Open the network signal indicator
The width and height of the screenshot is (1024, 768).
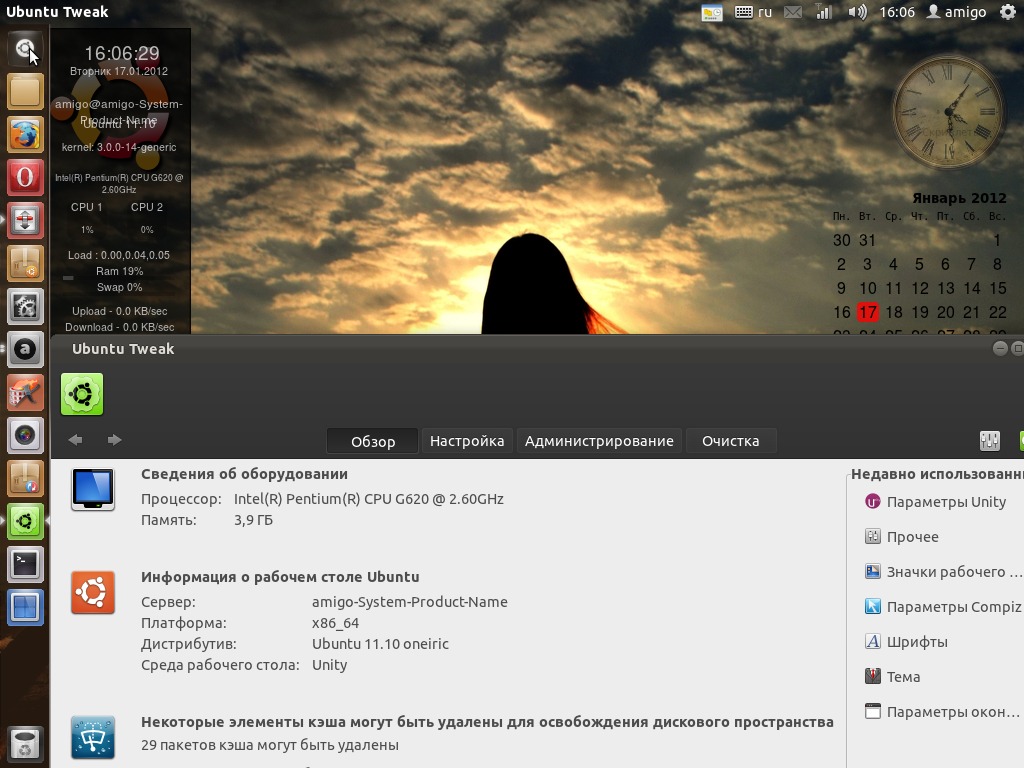[x=824, y=12]
